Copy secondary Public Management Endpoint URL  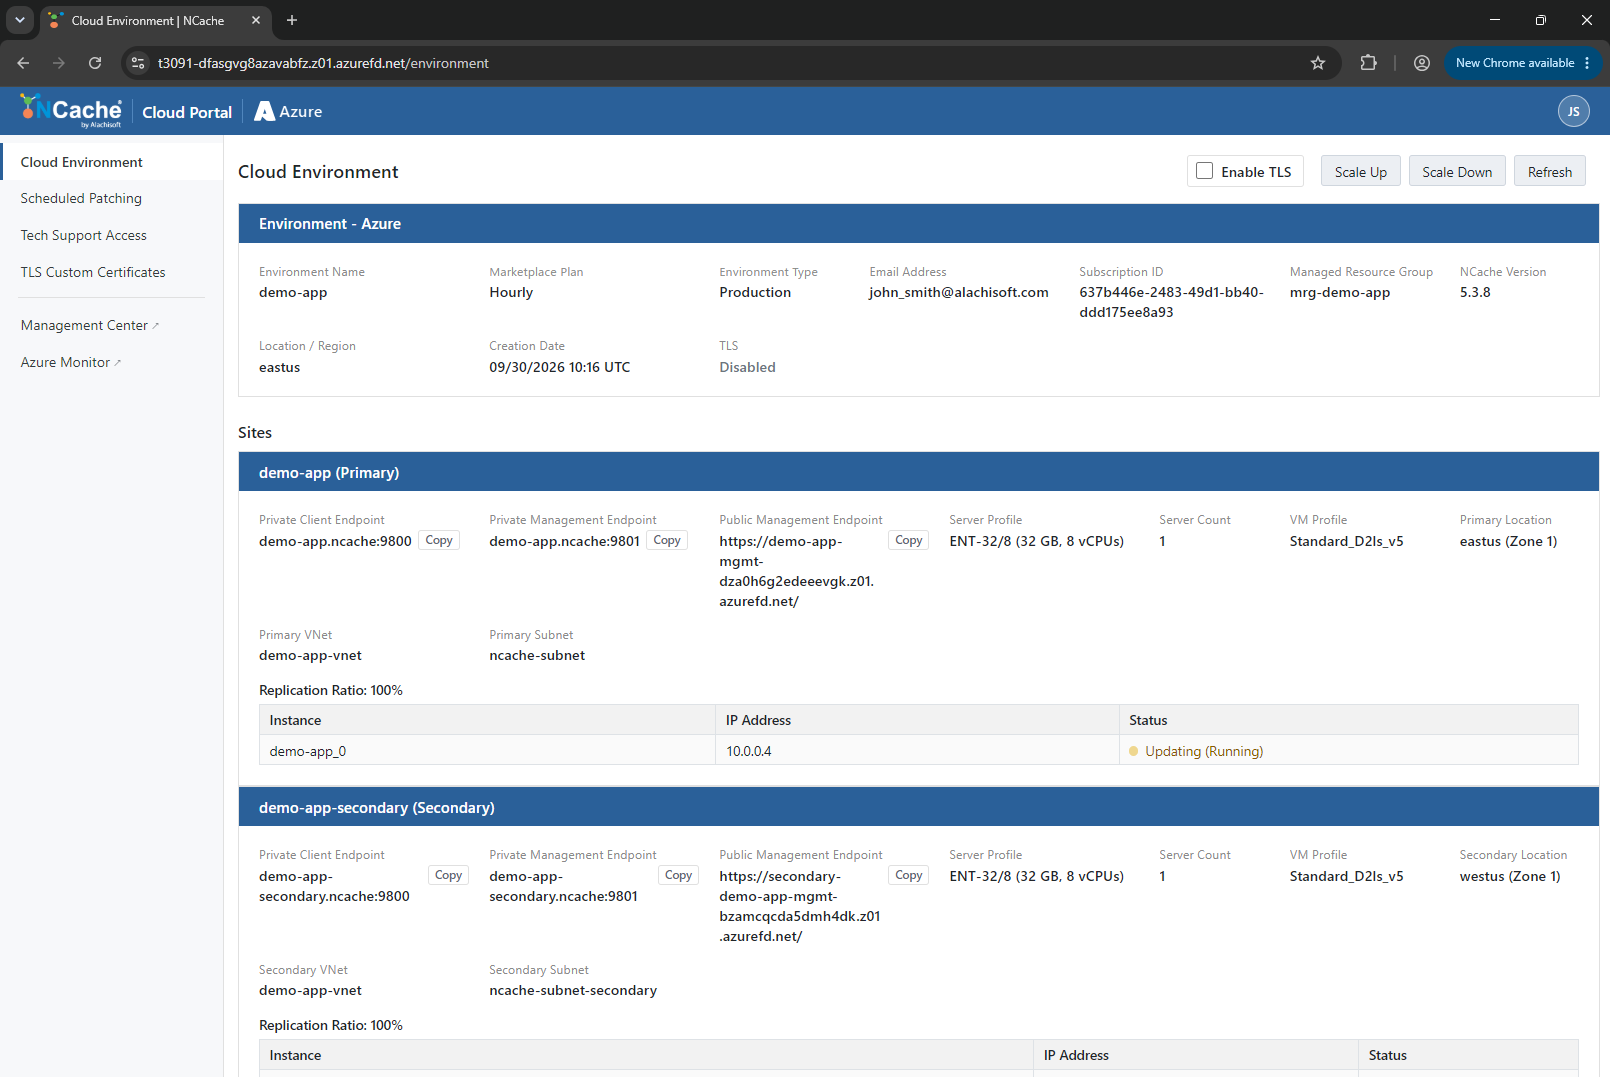pyautogui.click(x=908, y=875)
